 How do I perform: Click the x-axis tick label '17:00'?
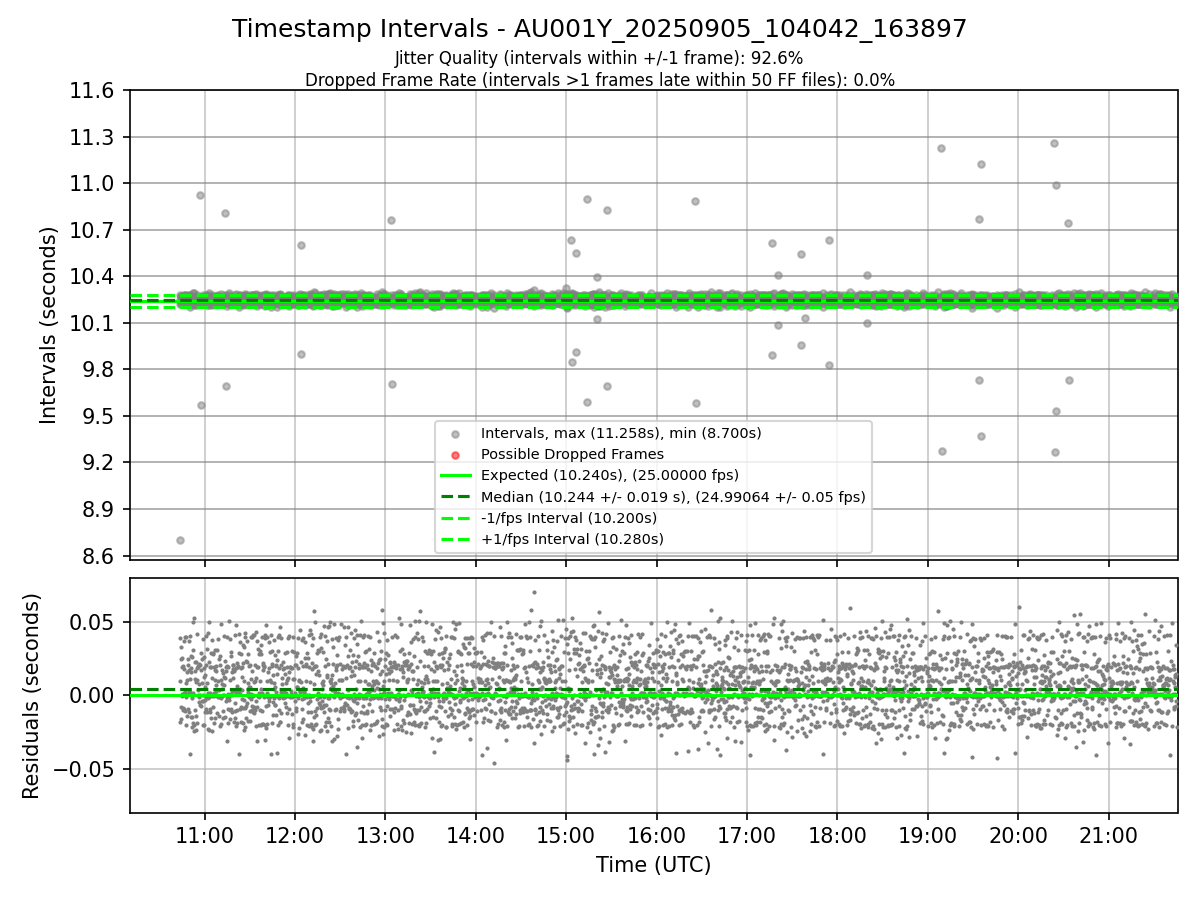[x=746, y=835]
